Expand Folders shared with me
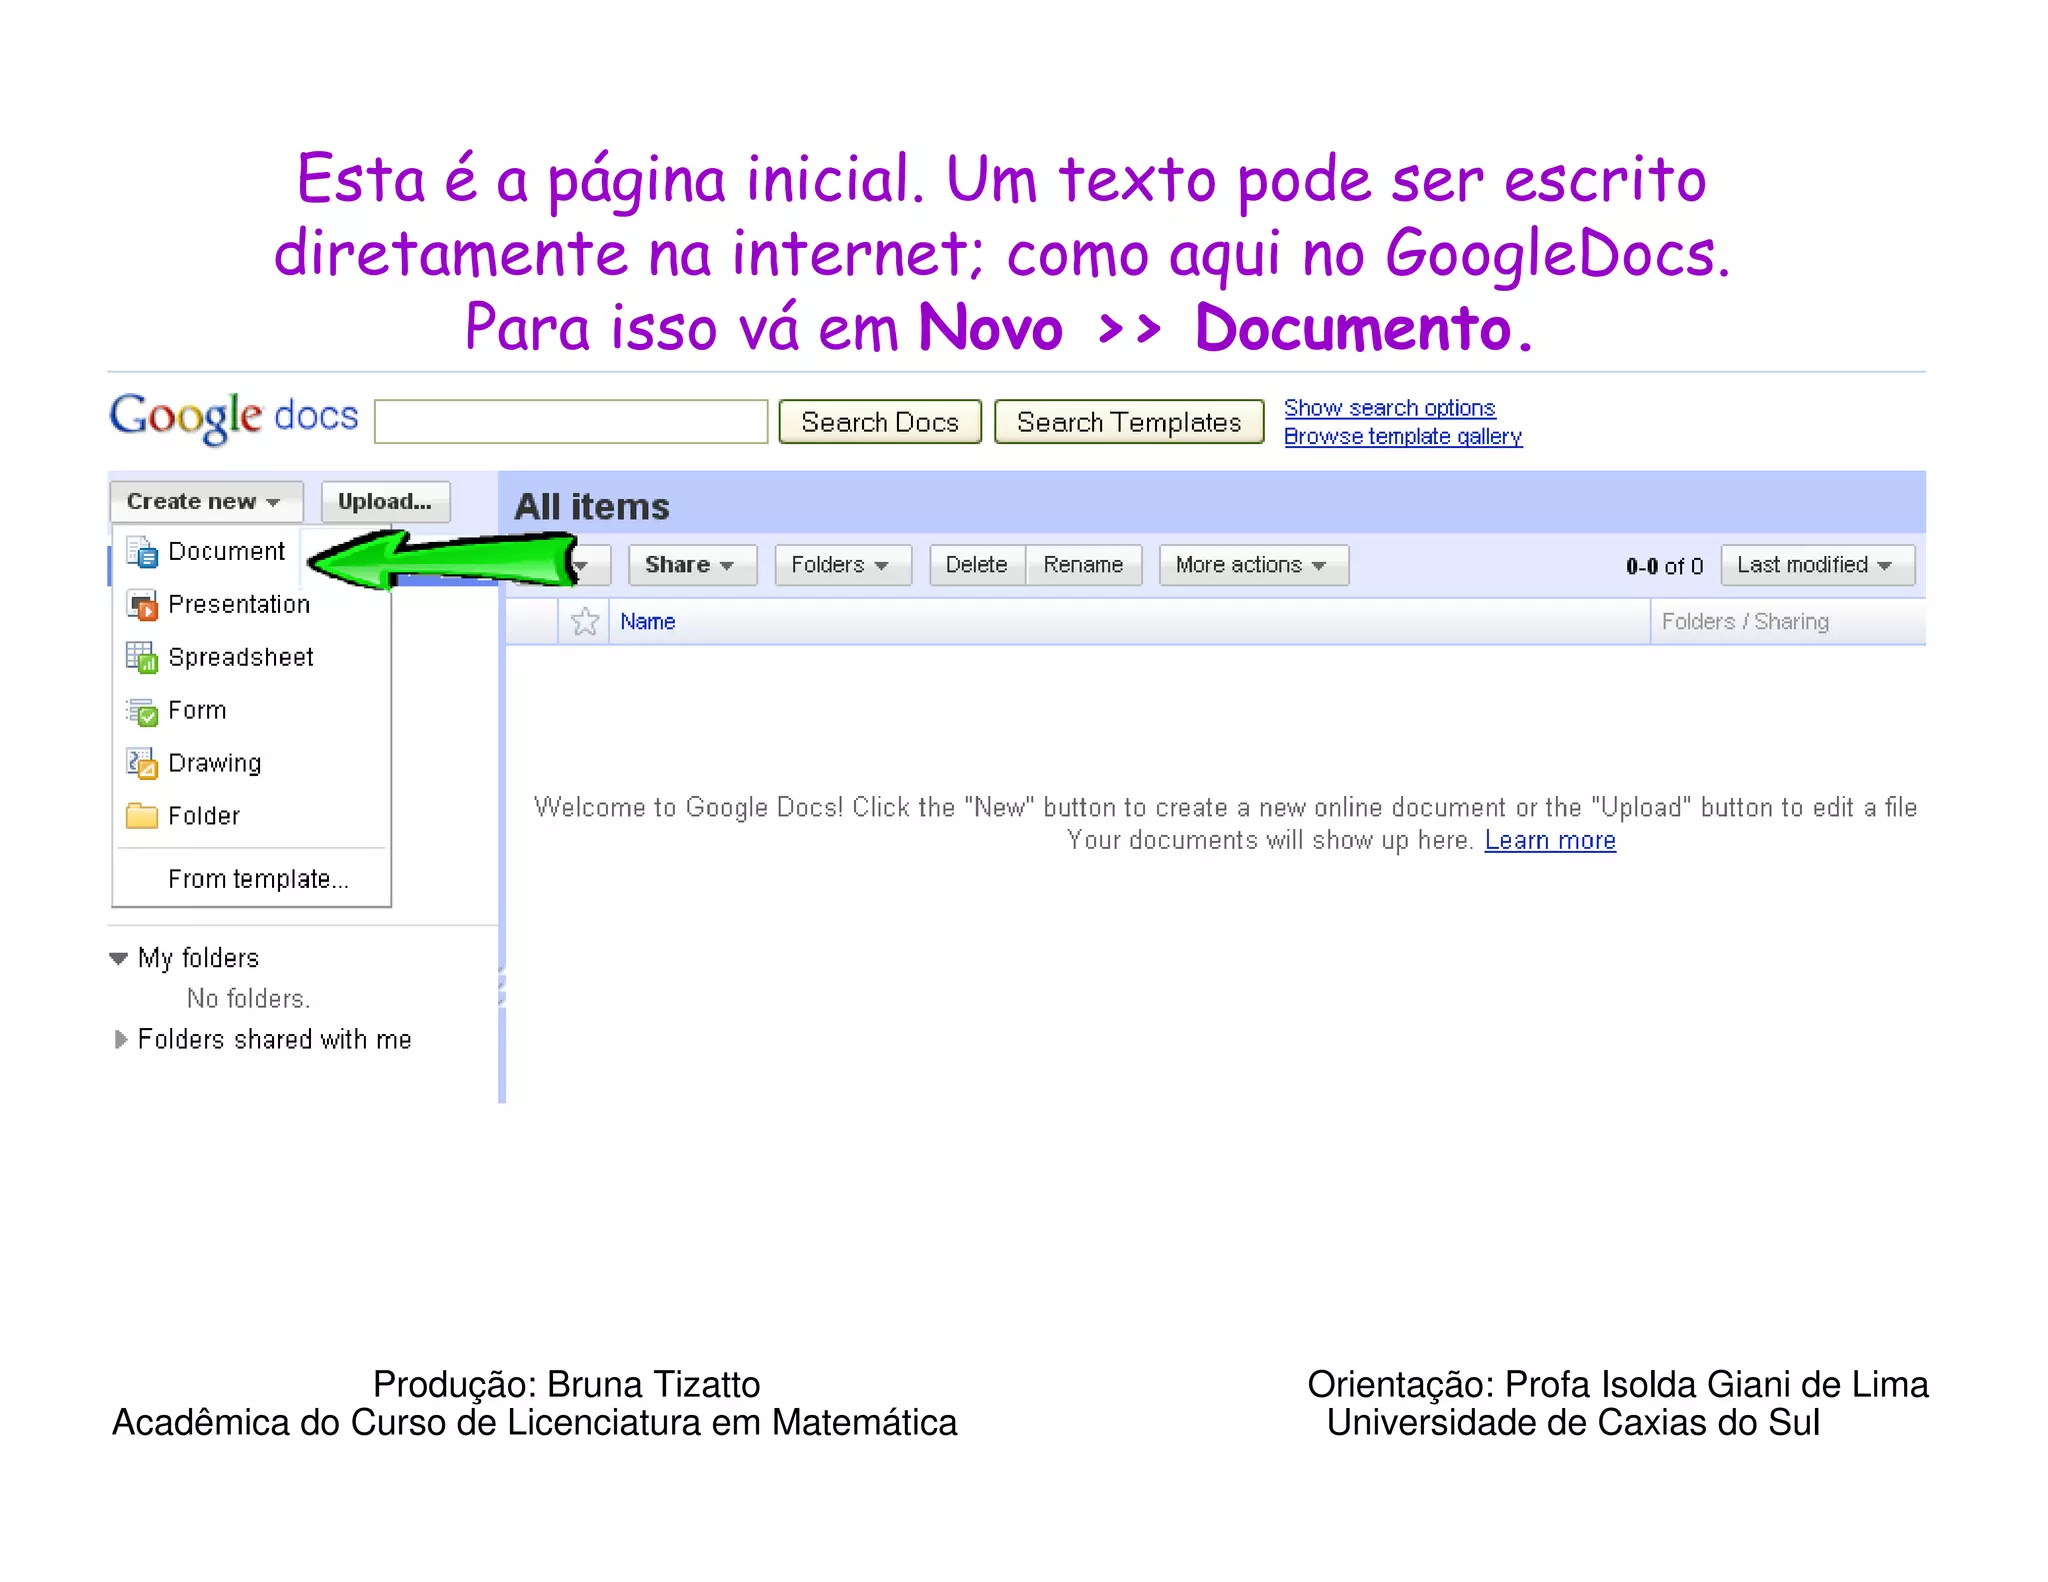 [x=120, y=1040]
